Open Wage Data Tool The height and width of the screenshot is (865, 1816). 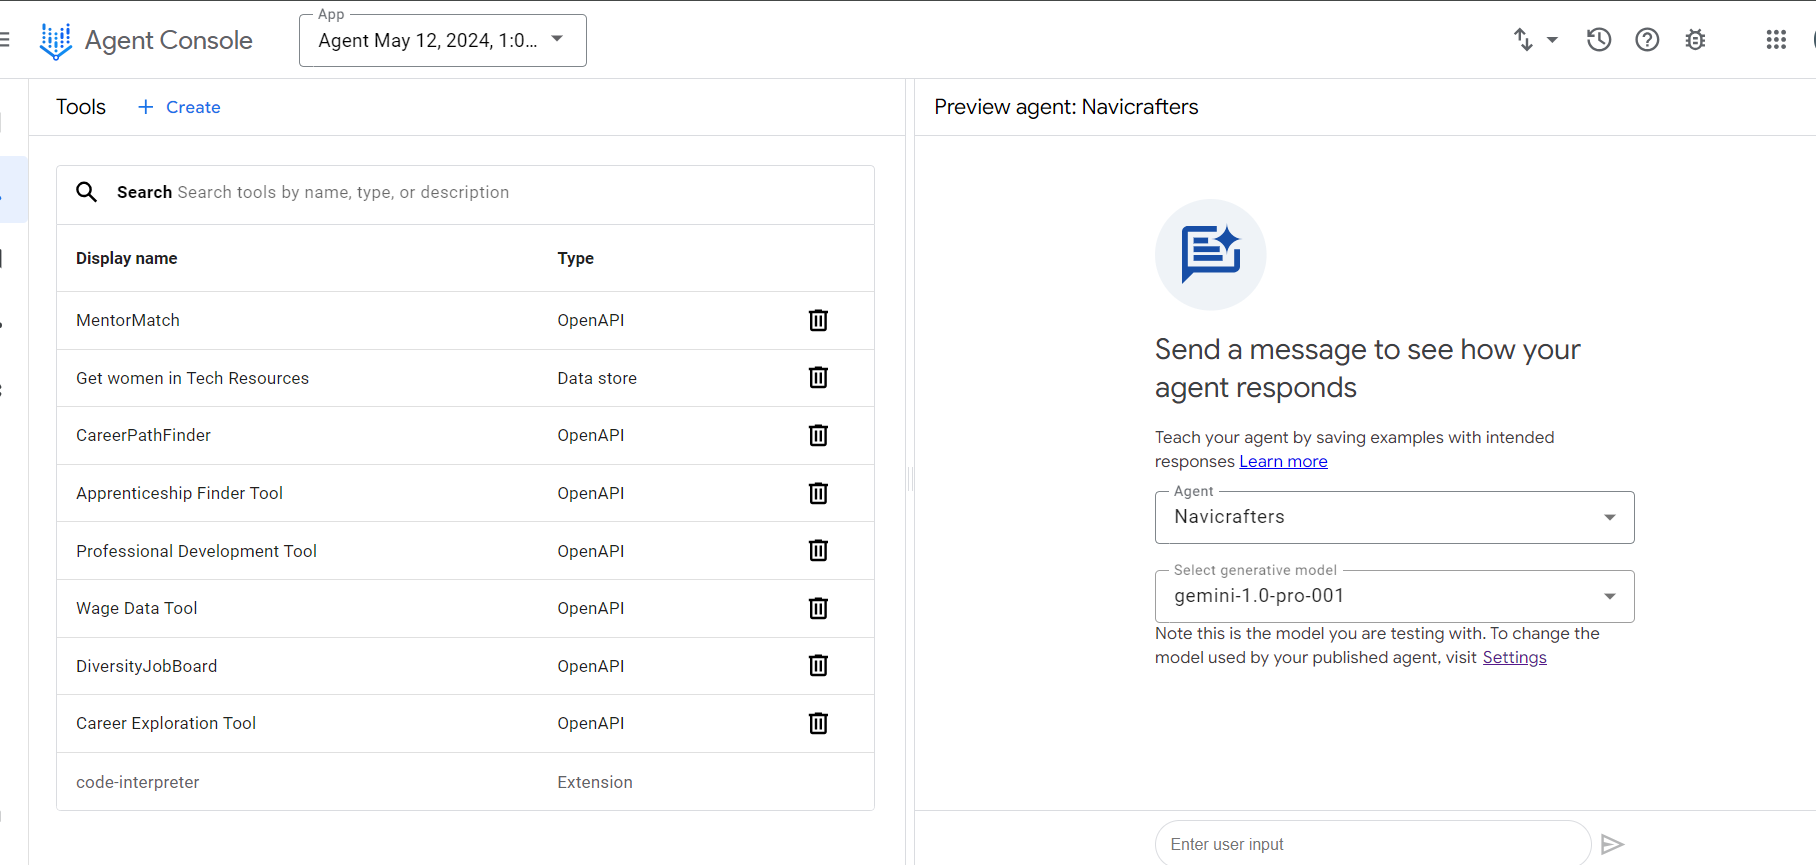tap(465, 608)
